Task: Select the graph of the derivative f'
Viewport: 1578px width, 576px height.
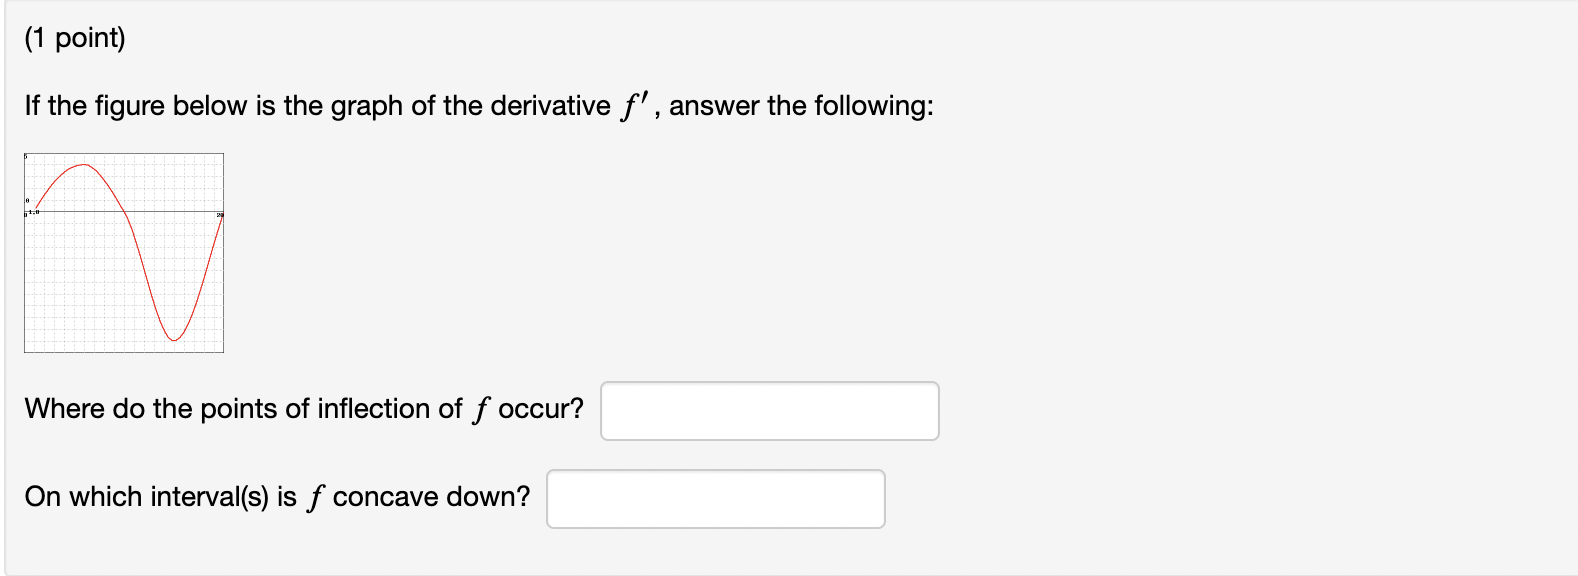Action: [x=124, y=252]
